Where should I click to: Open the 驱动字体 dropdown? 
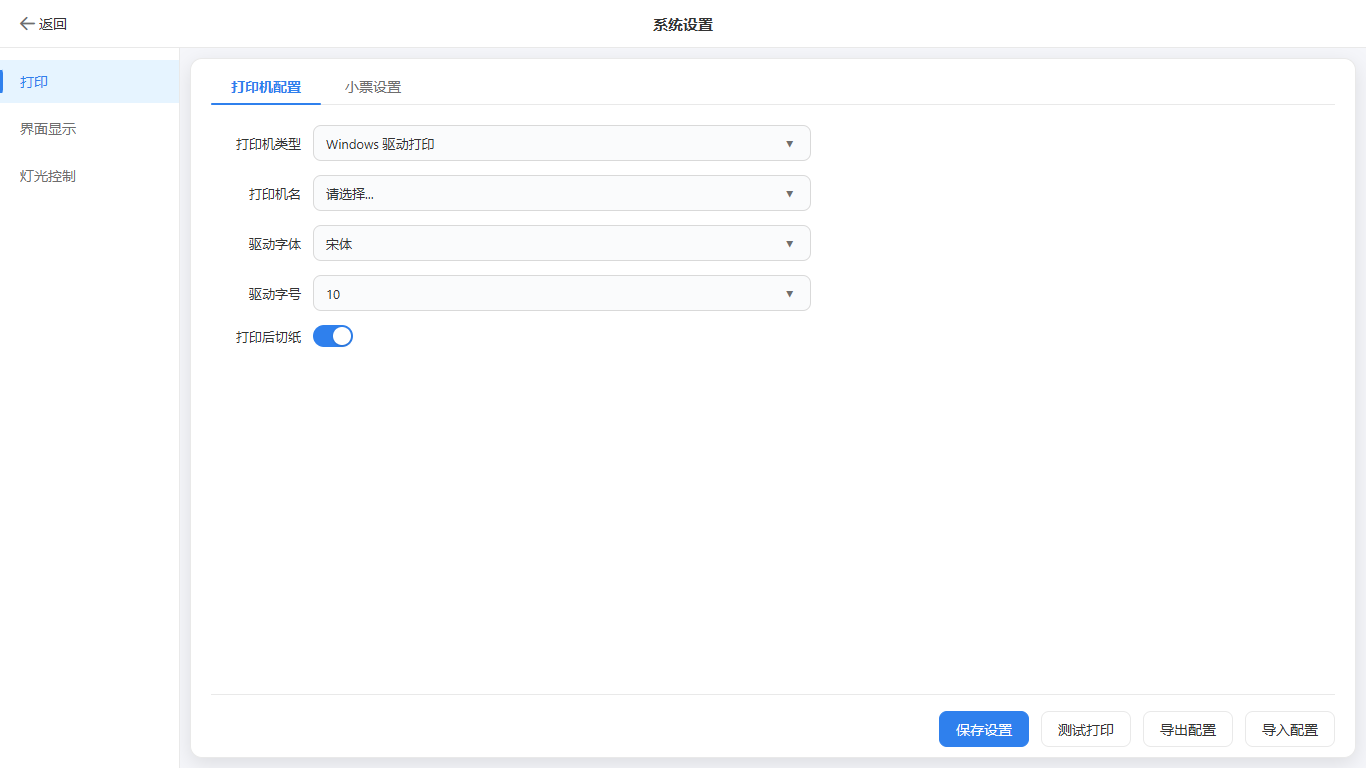point(562,243)
